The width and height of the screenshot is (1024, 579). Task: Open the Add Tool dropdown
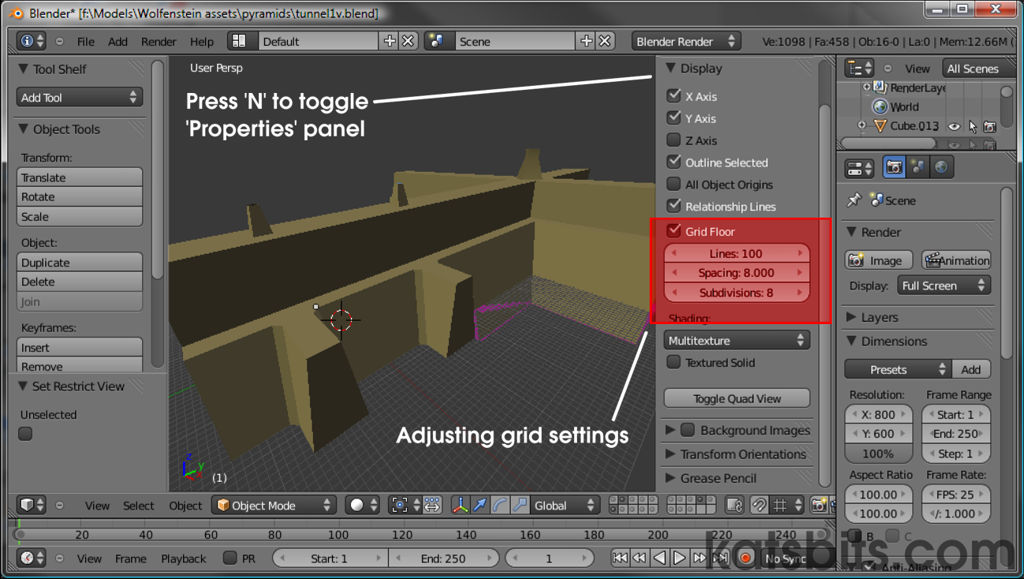point(79,97)
